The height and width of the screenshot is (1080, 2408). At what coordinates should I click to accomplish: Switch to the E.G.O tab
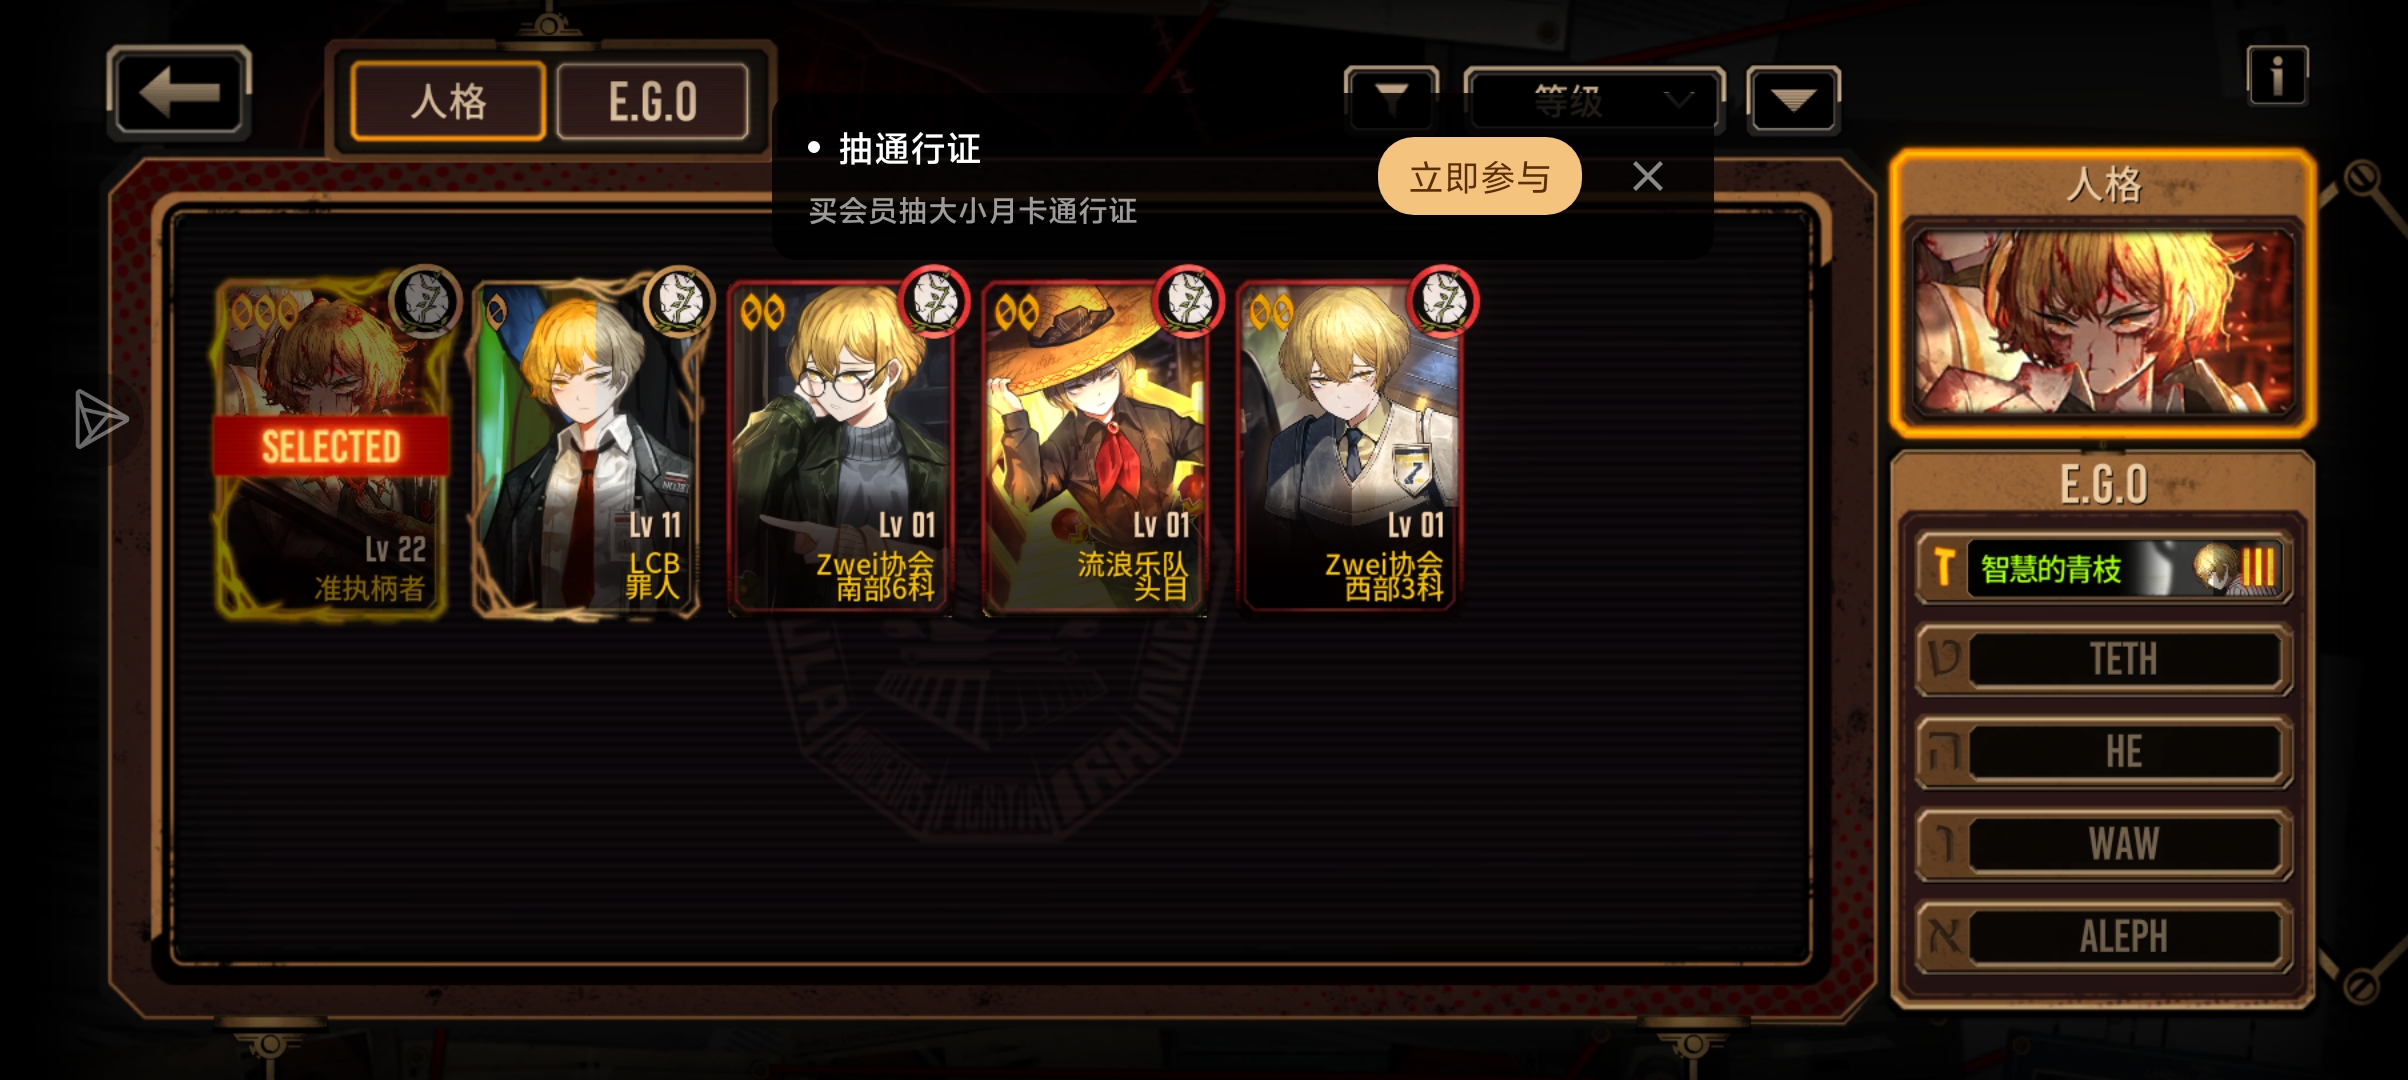coord(652,101)
